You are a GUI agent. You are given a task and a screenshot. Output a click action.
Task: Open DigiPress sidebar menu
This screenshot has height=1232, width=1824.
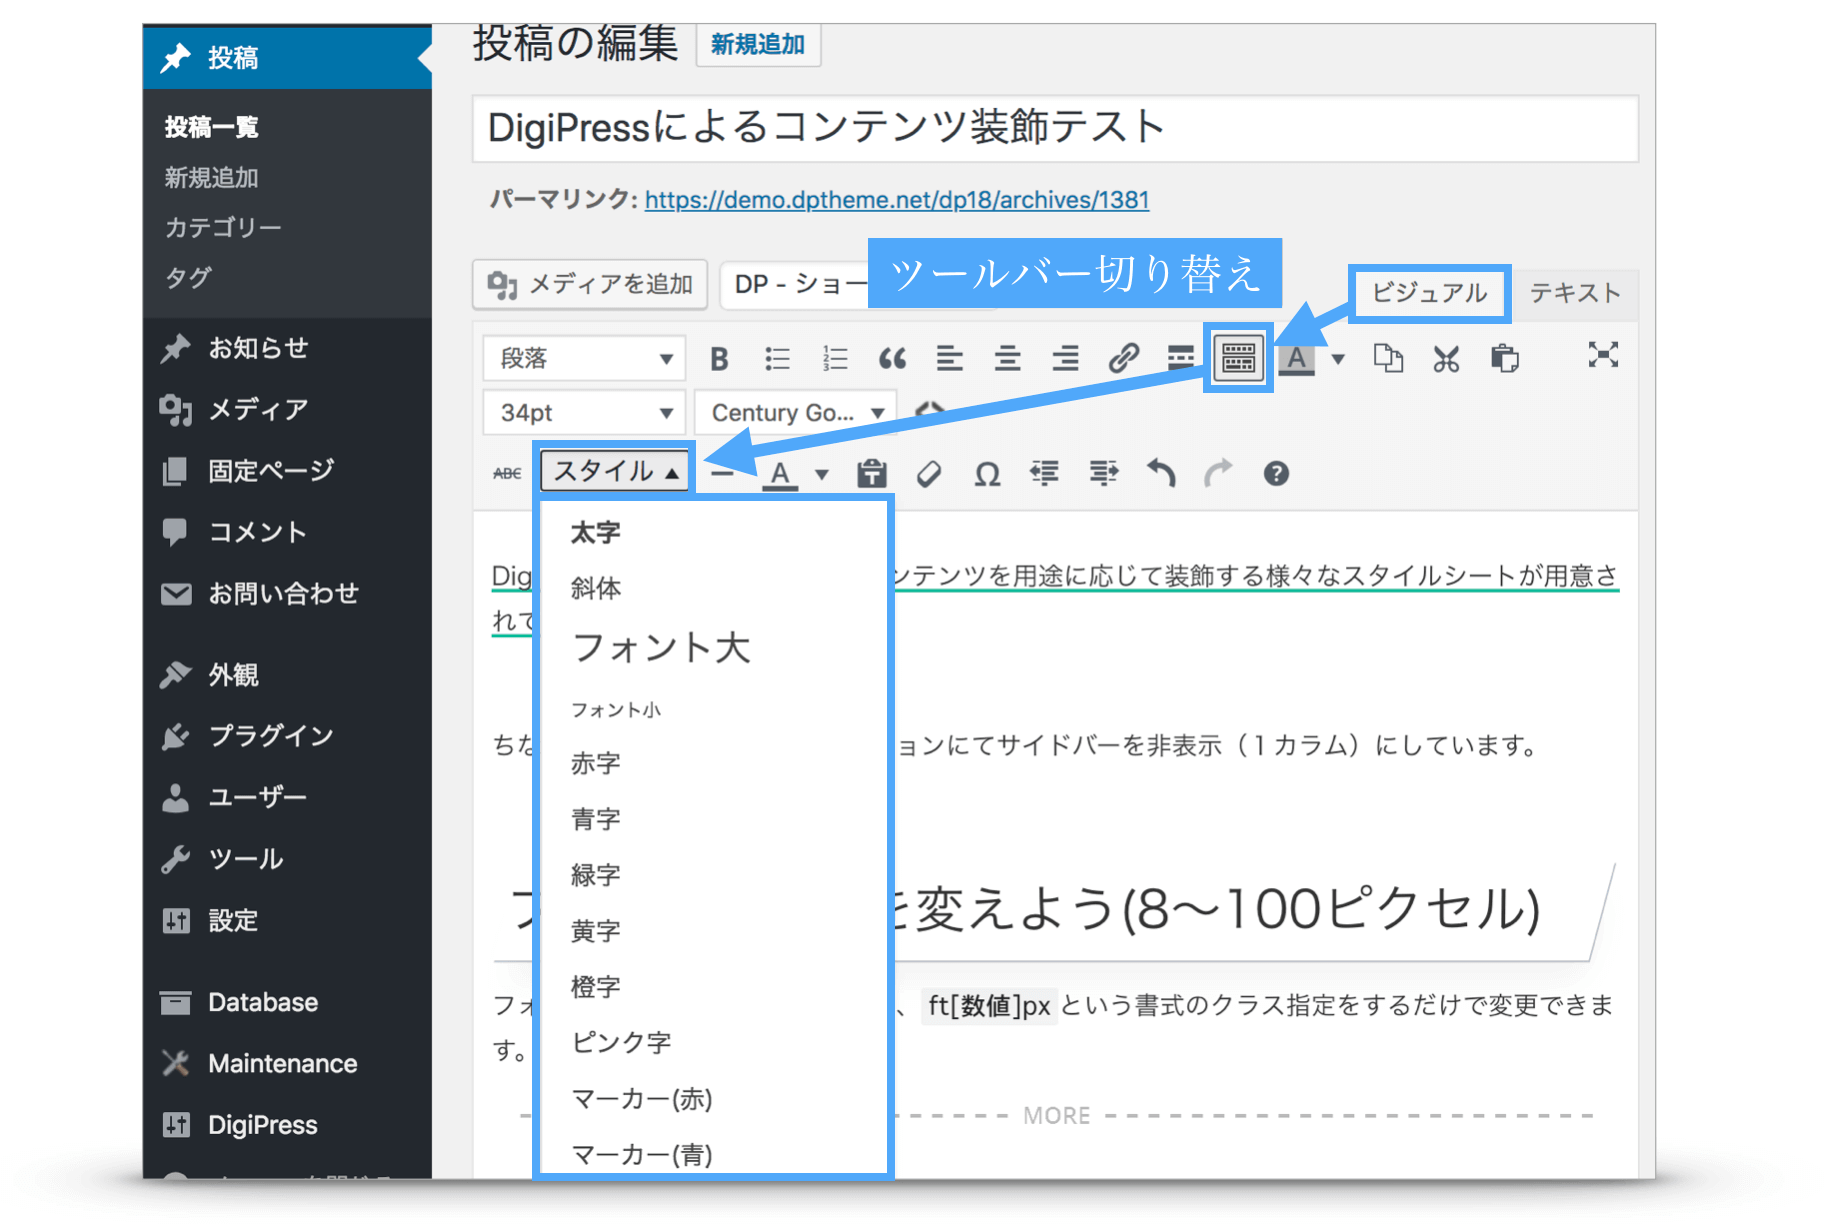tap(287, 1125)
